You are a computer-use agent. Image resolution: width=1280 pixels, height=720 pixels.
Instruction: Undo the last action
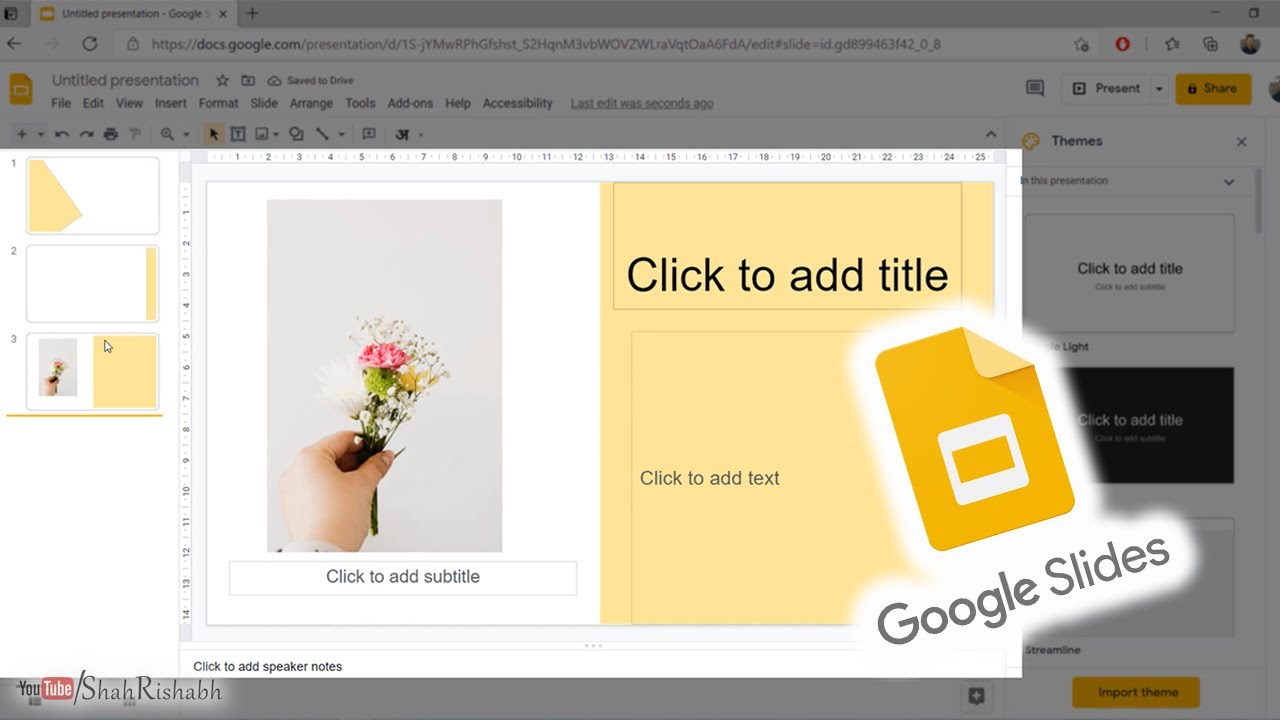[62, 134]
